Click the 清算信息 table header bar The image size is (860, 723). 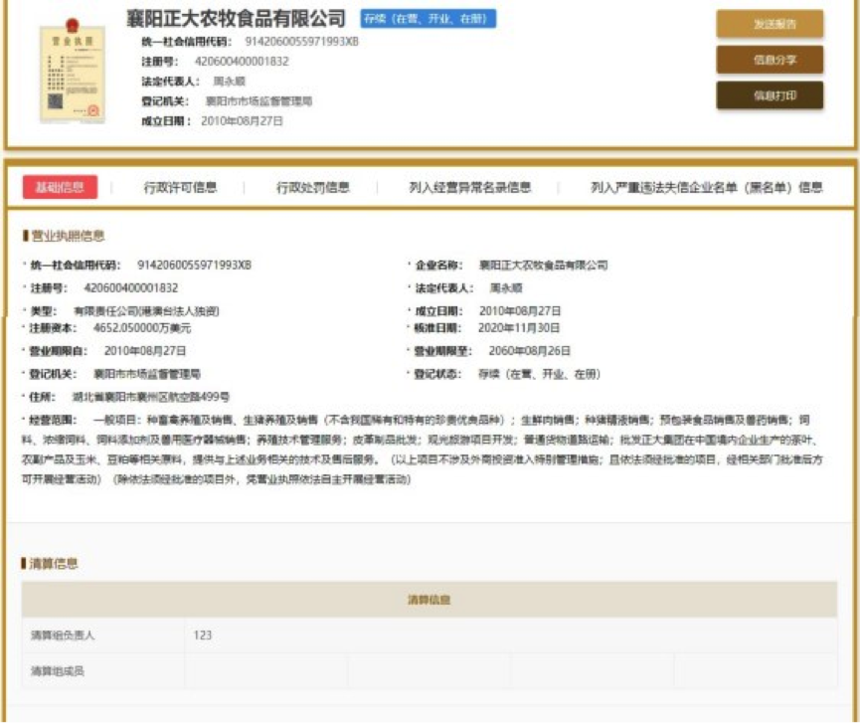coord(429,600)
